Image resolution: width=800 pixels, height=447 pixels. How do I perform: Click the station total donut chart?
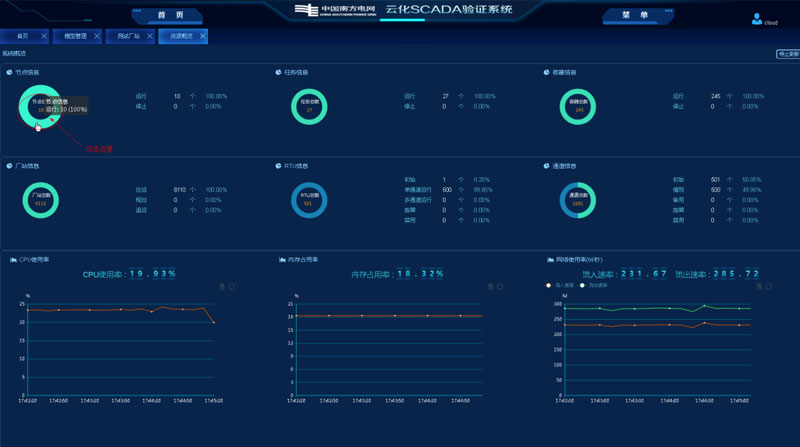[40, 199]
